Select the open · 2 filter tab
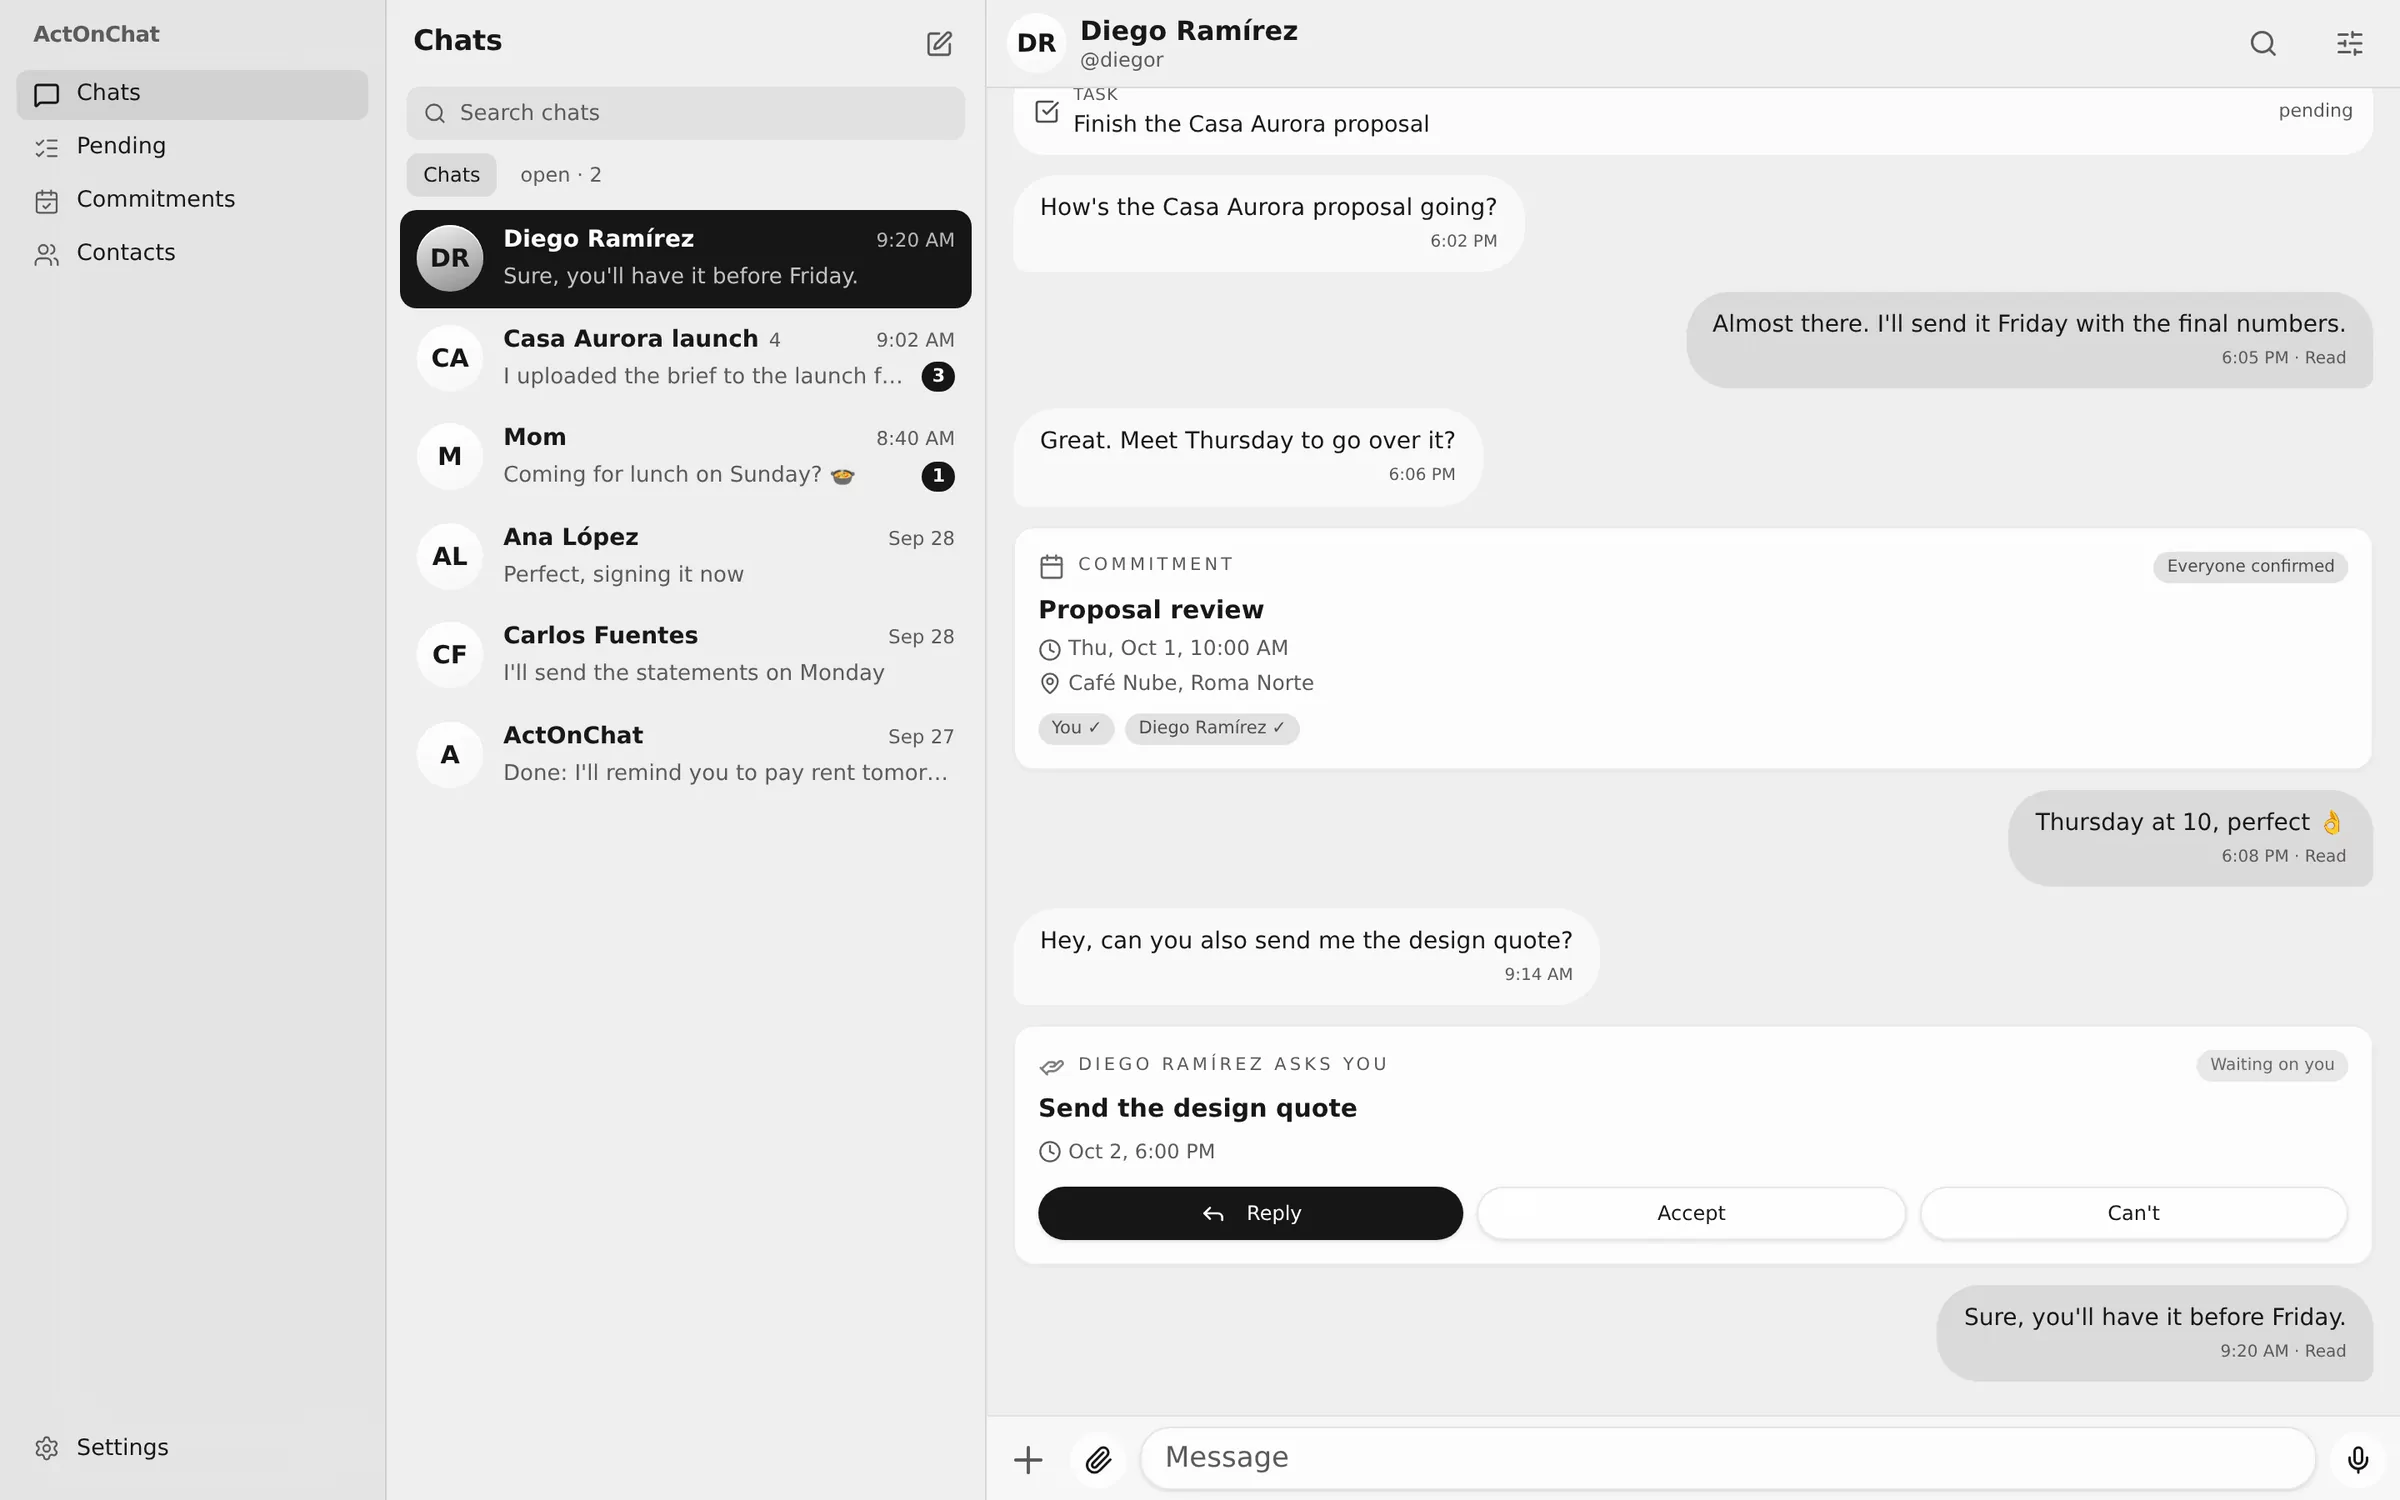This screenshot has width=2400, height=1500. pos(561,175)
